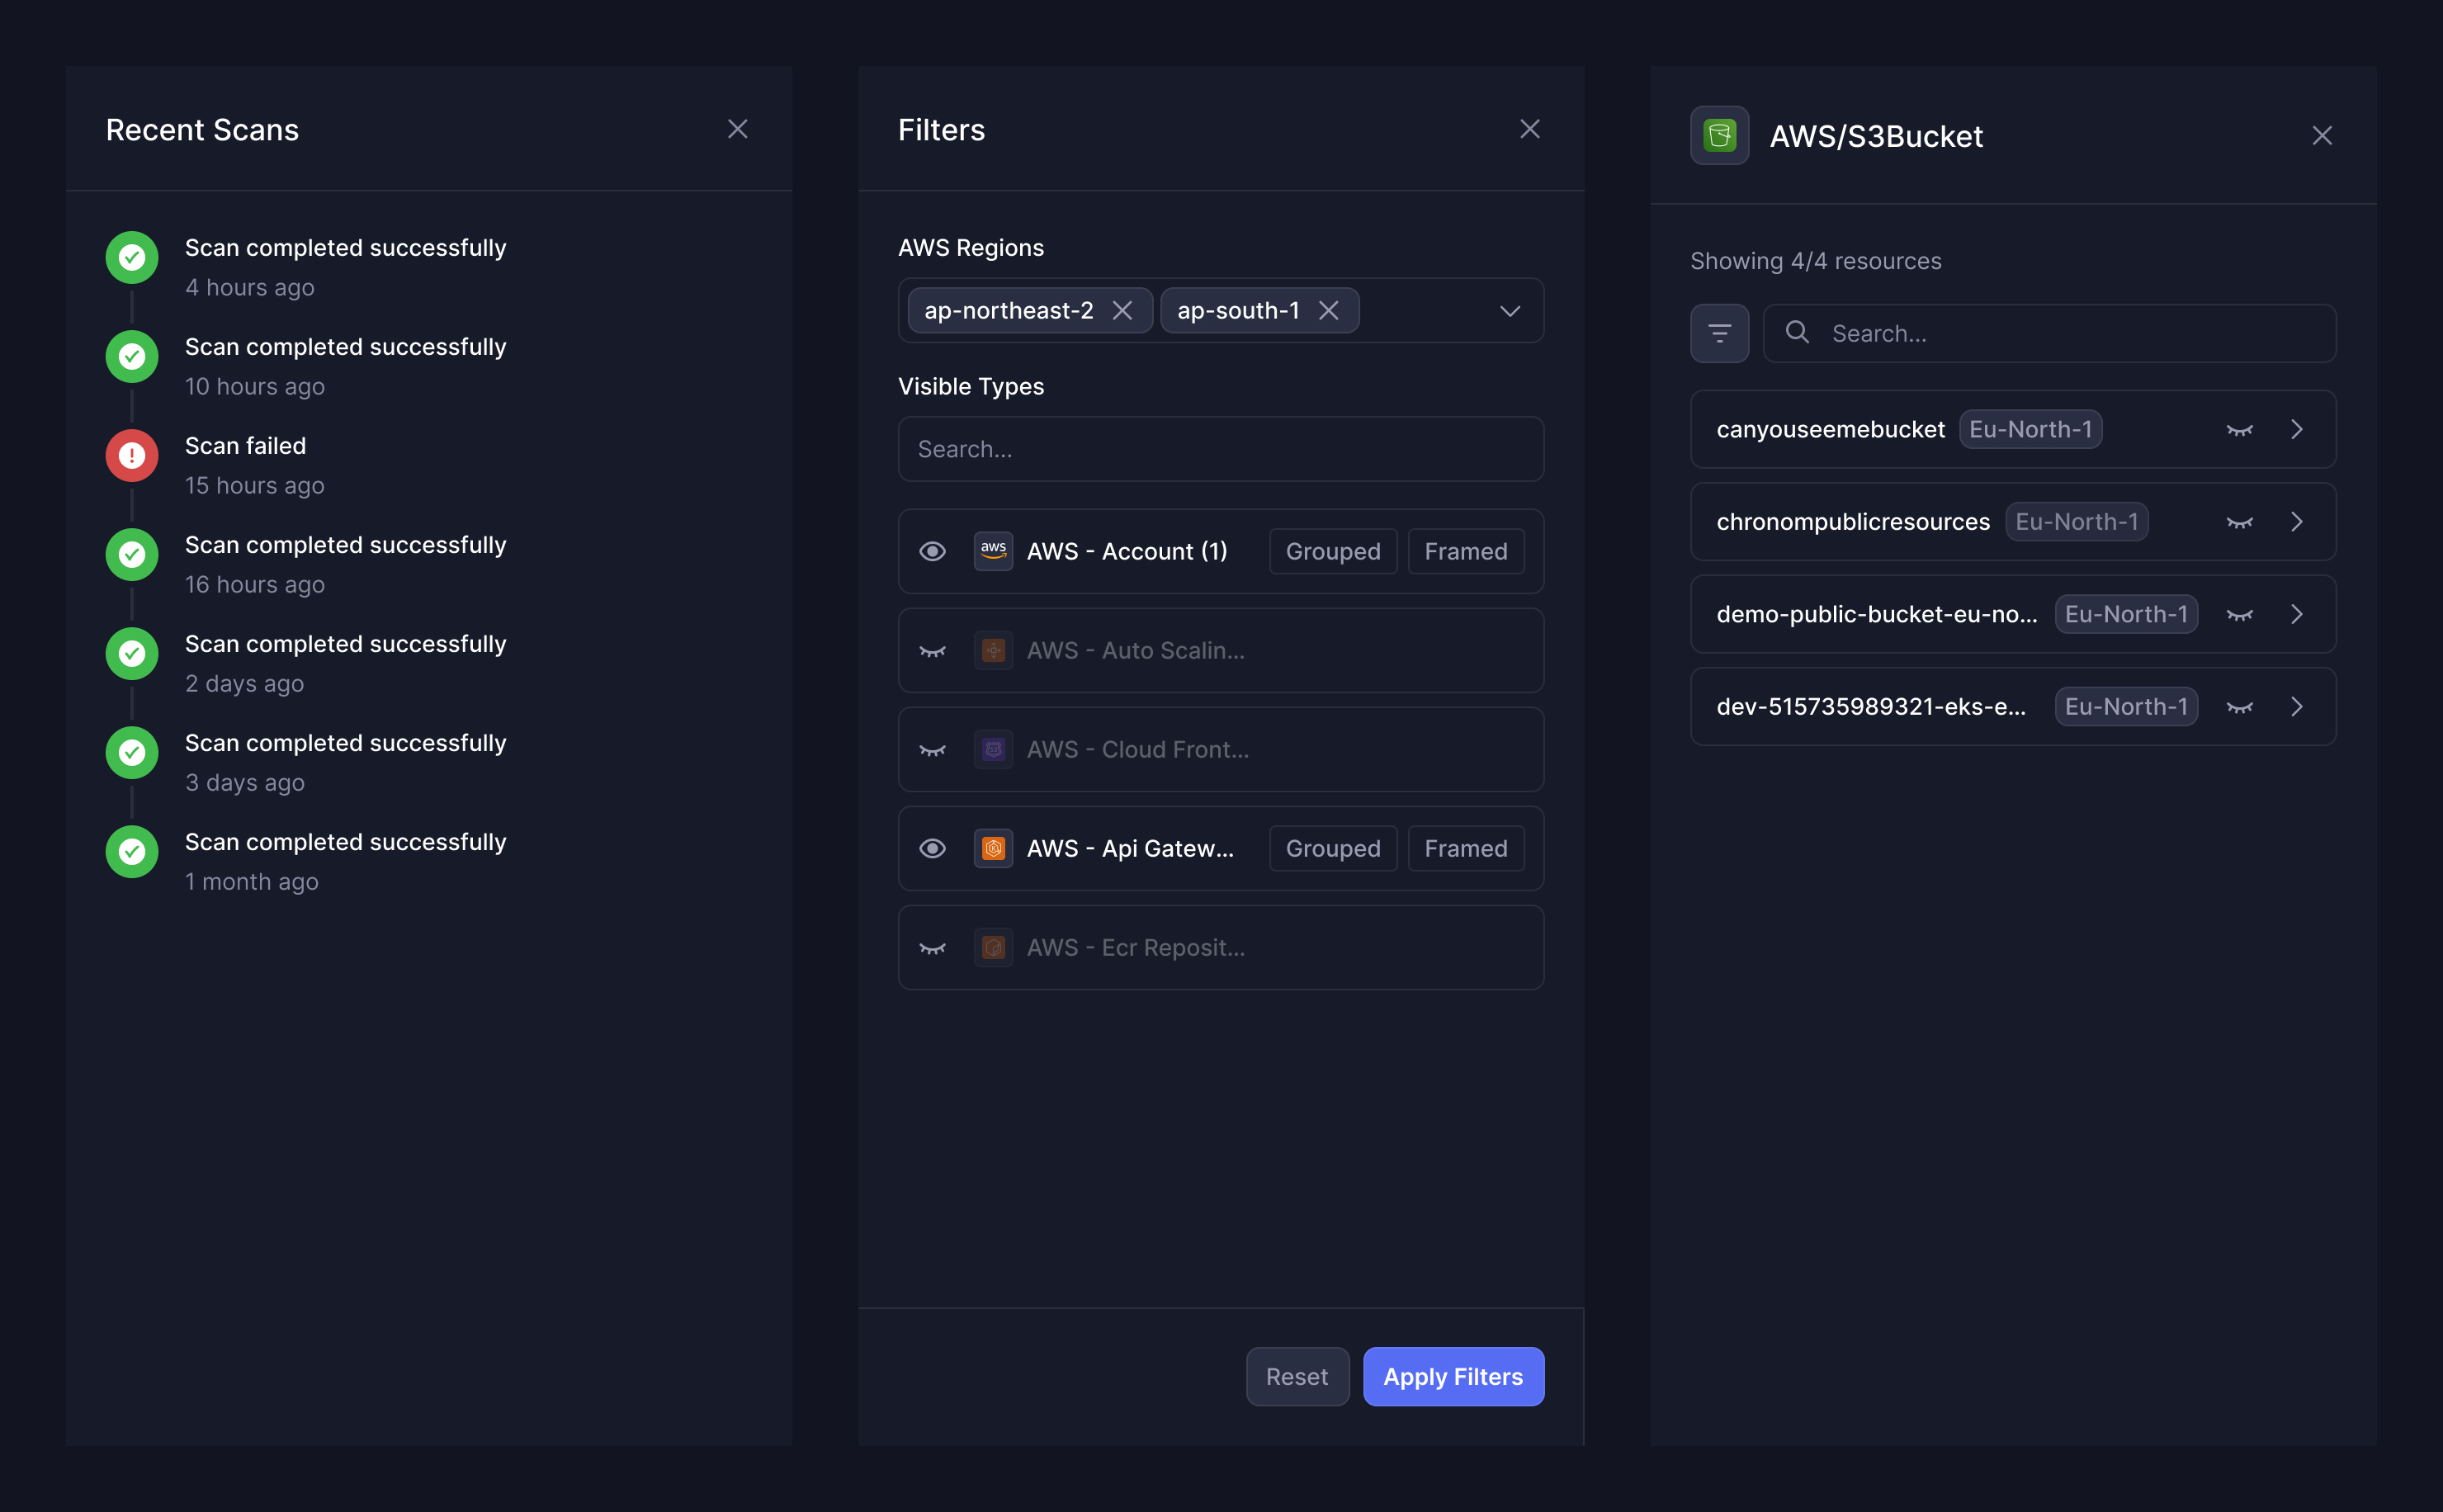Click the Api Gateway service icon
The width and height of the screenshot is (2443, 1512).
[x=993, y=848]
